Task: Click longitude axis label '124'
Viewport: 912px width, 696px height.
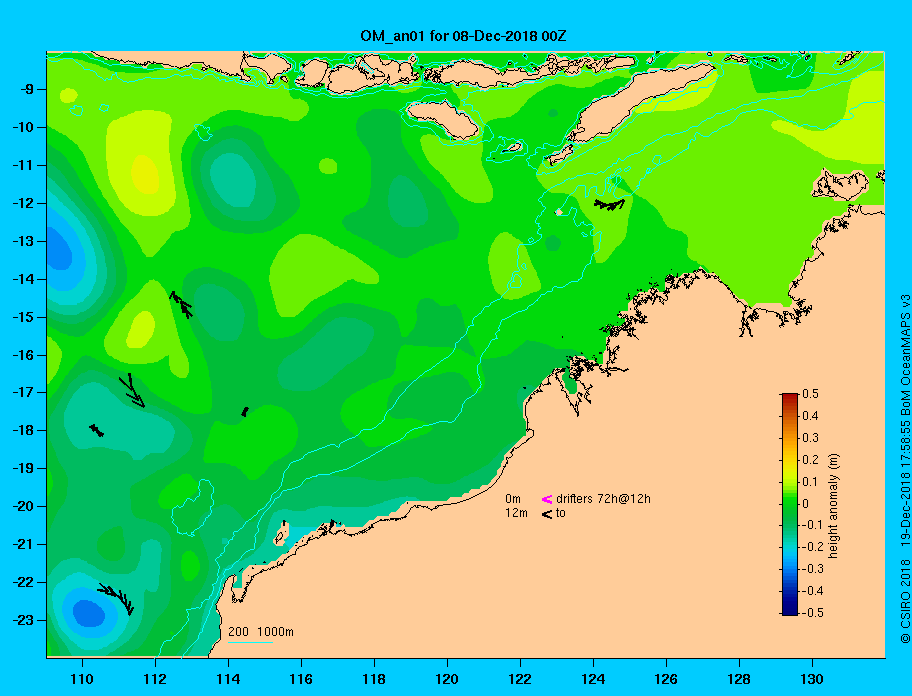Action: pos(593,679)
